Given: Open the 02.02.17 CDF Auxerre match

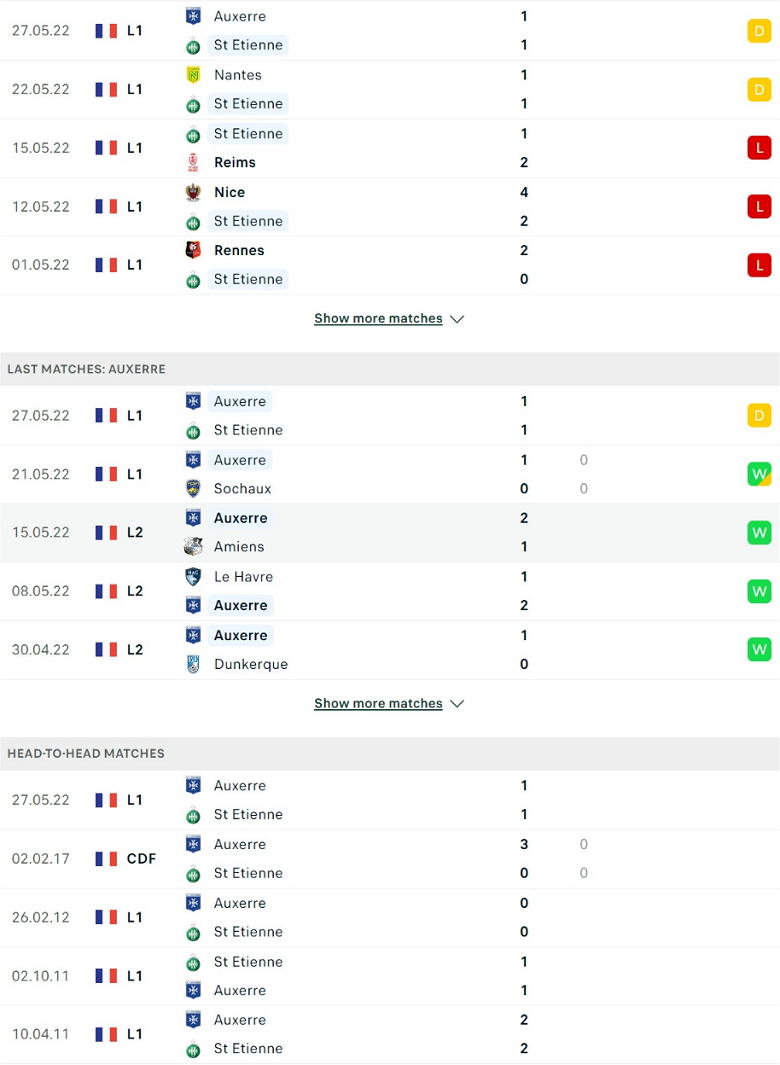Looking at the screenshot, I should (x=390, y=859).
